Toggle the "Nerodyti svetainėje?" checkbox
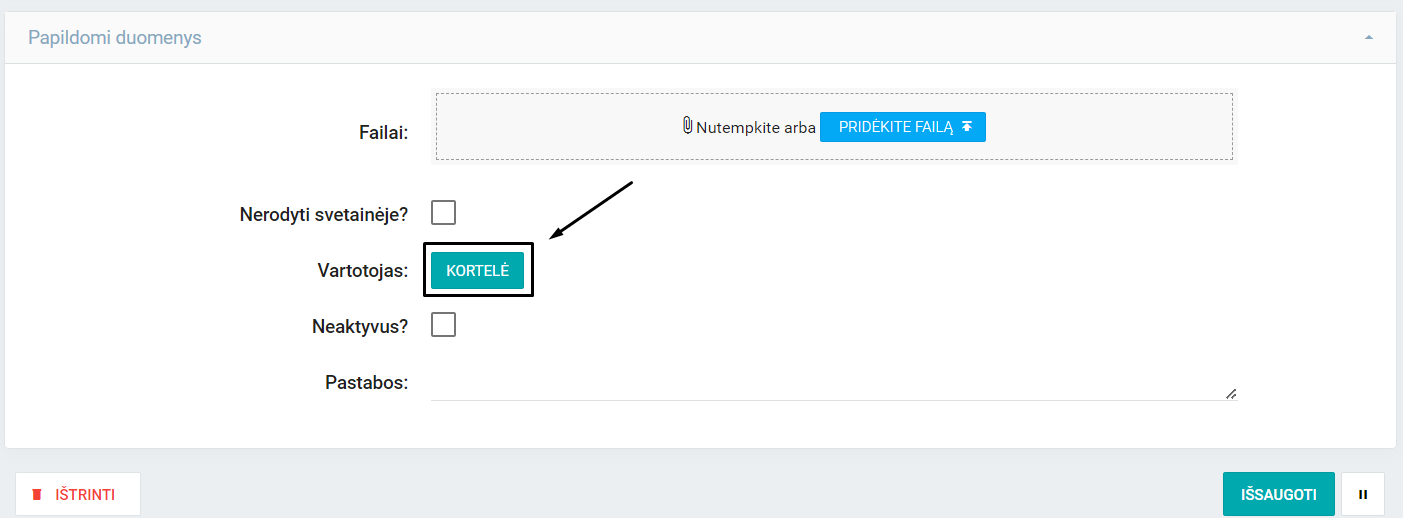This screenshot has width=1403, height=518. [x=443, y=212]
